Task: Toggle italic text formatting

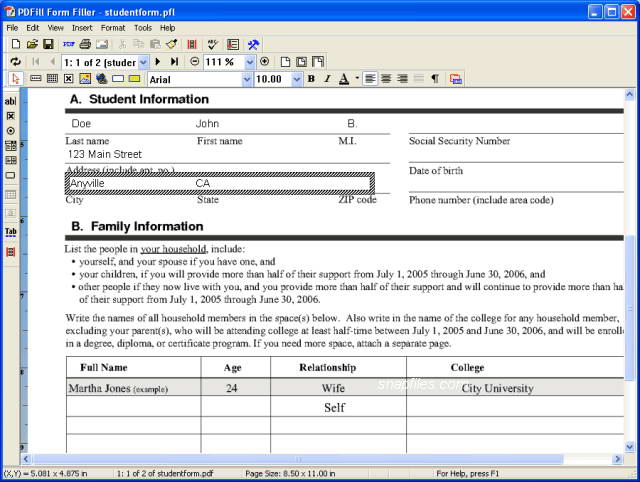Action: pyautogui.click(x=326, y=79)
